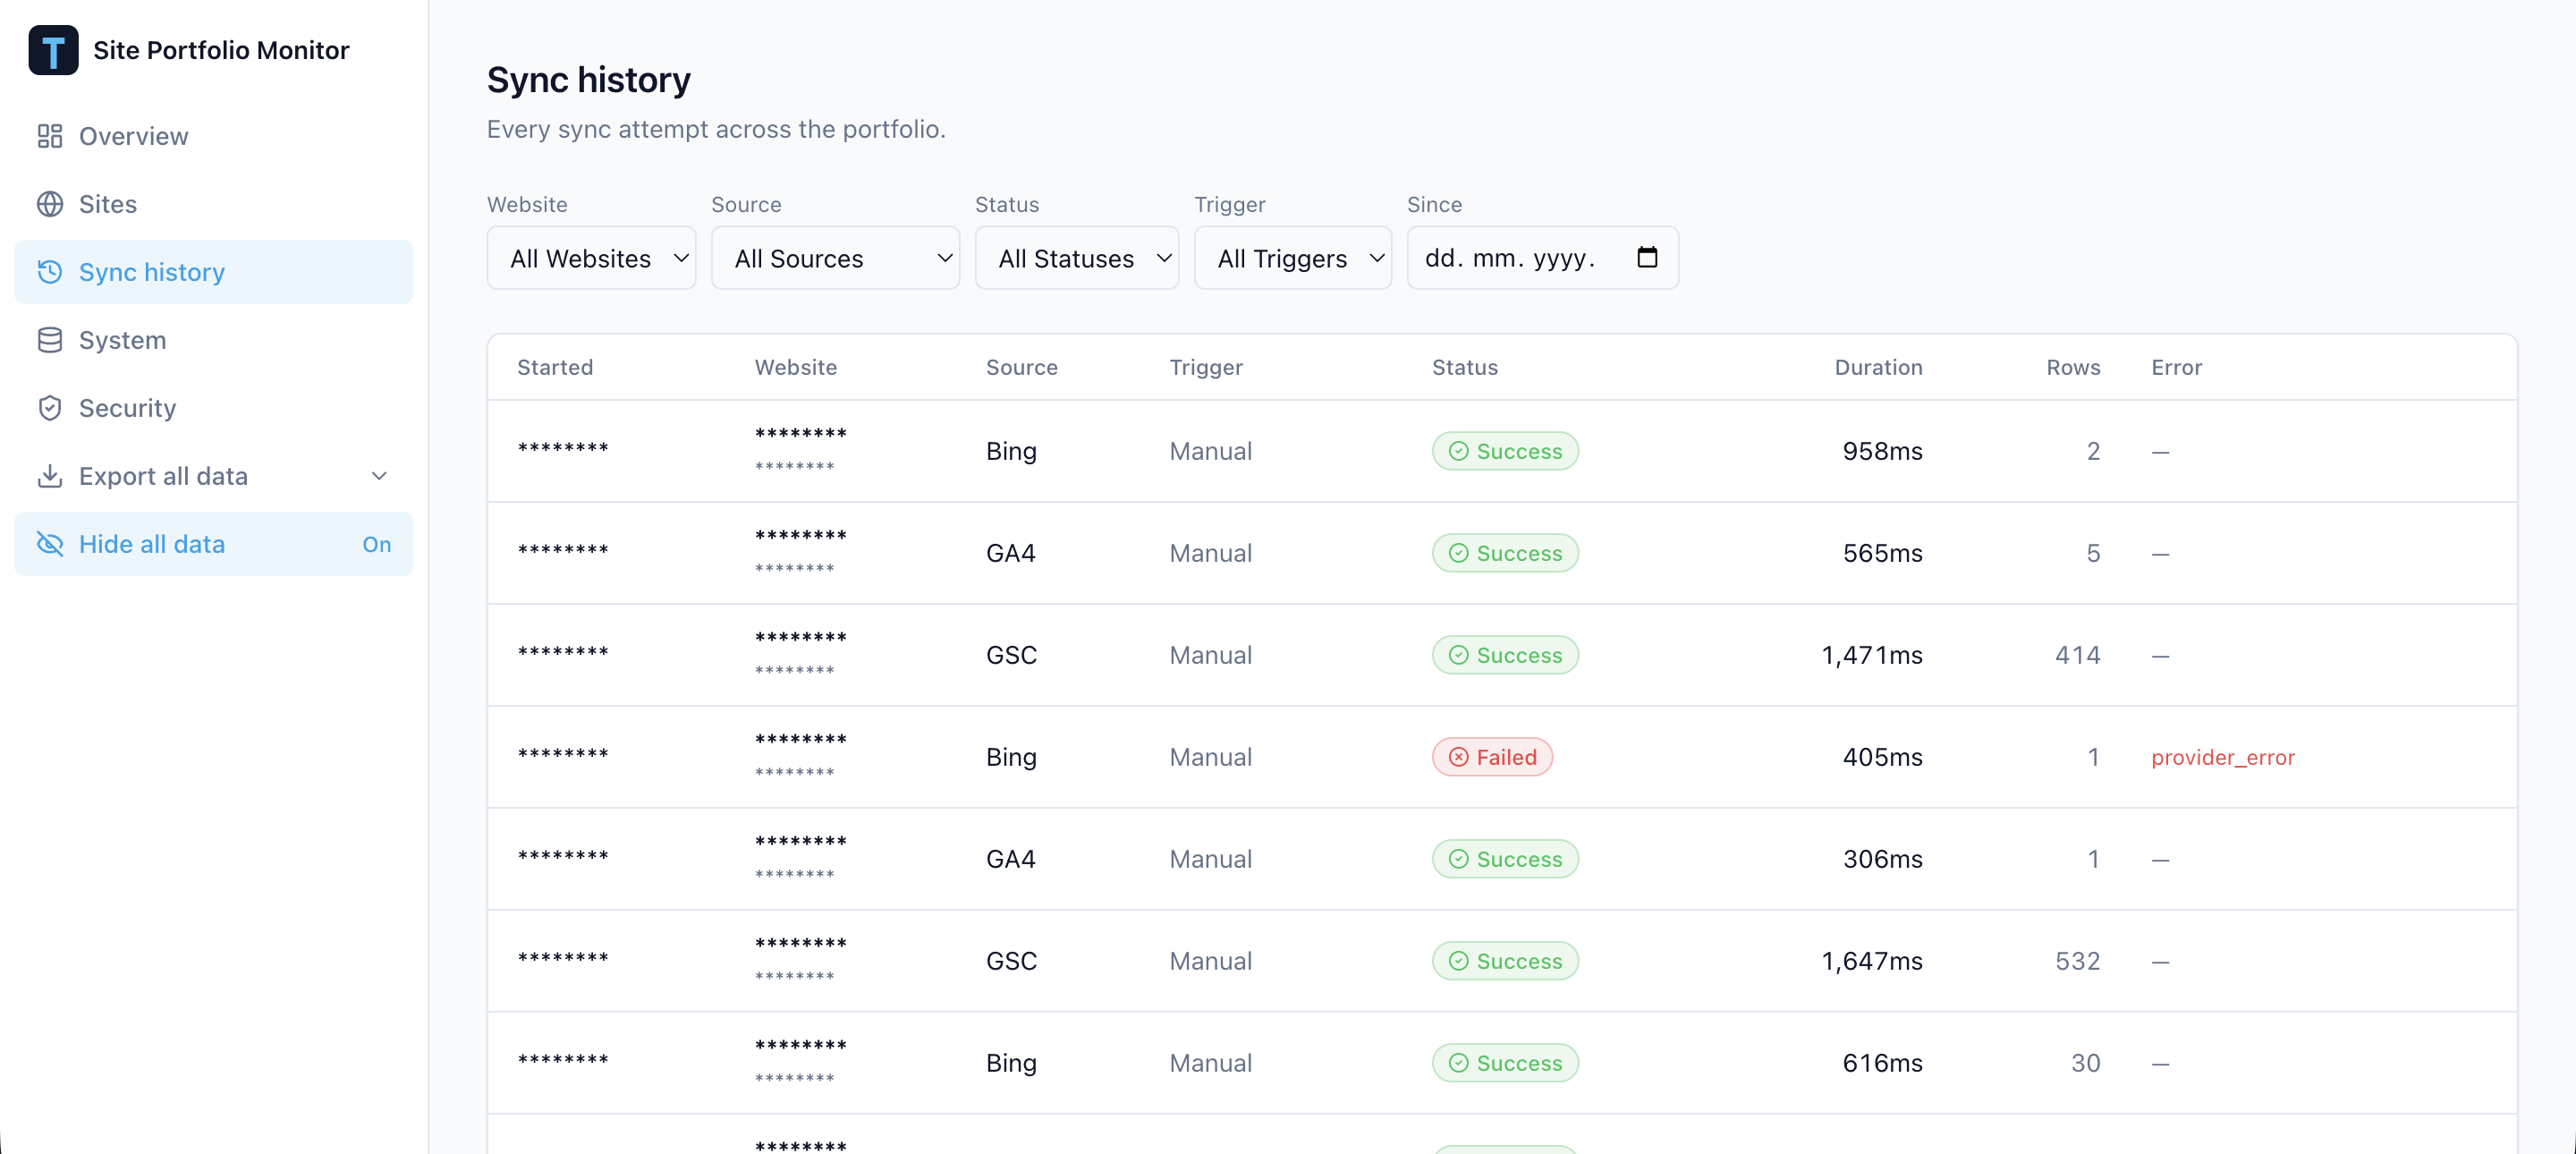Click the 958ms duration cell

(1882, 451)
